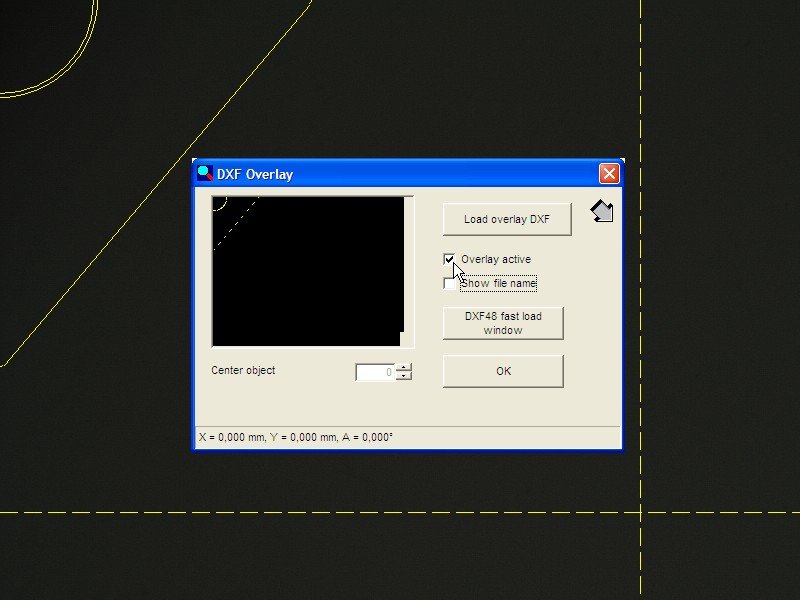Confirm the dialog with OK
This screenshot has height=600, width=800.
click(503, 371)
